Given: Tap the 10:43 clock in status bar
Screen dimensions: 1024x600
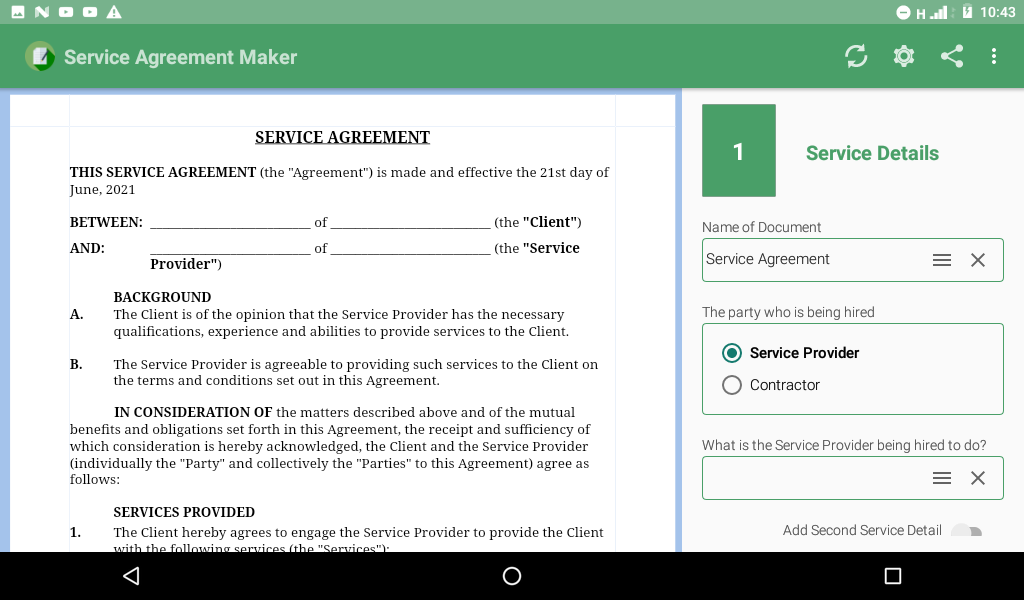Looking at the screenshot, I should [x=997, y=12].
